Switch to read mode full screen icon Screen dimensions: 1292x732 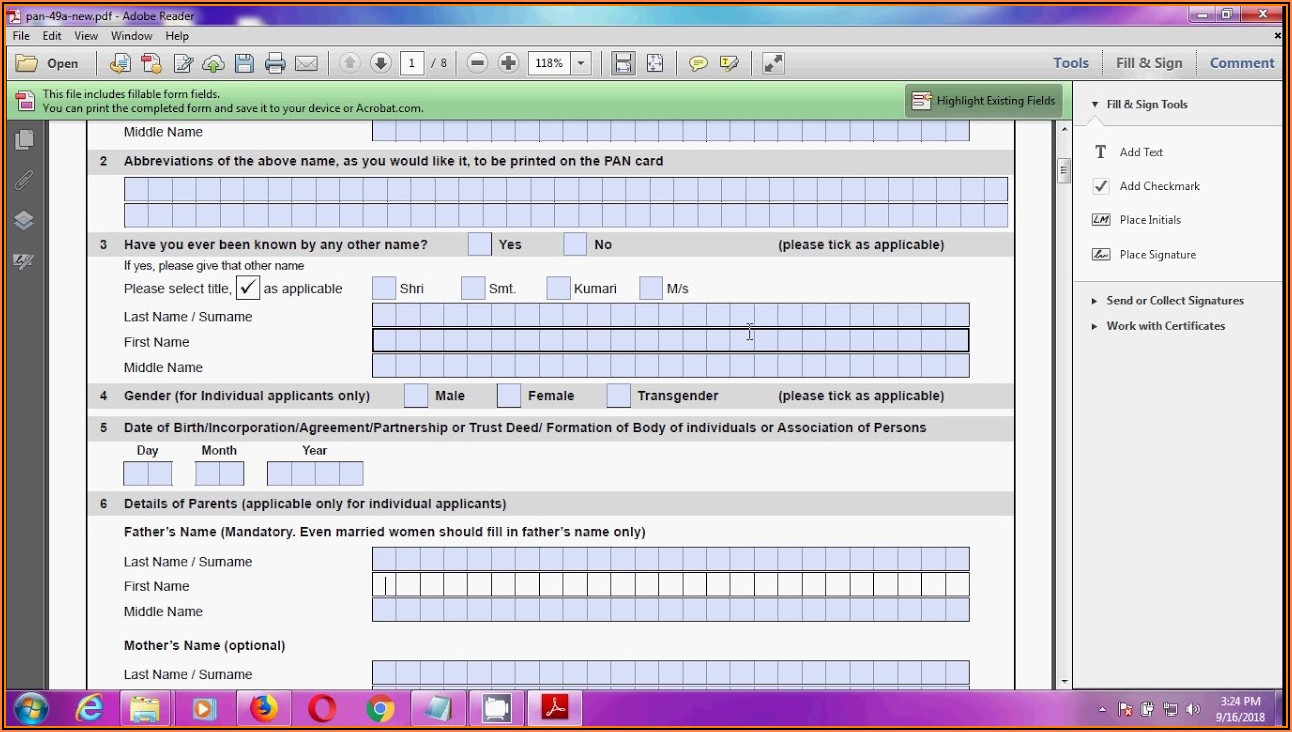coord(773,63)
